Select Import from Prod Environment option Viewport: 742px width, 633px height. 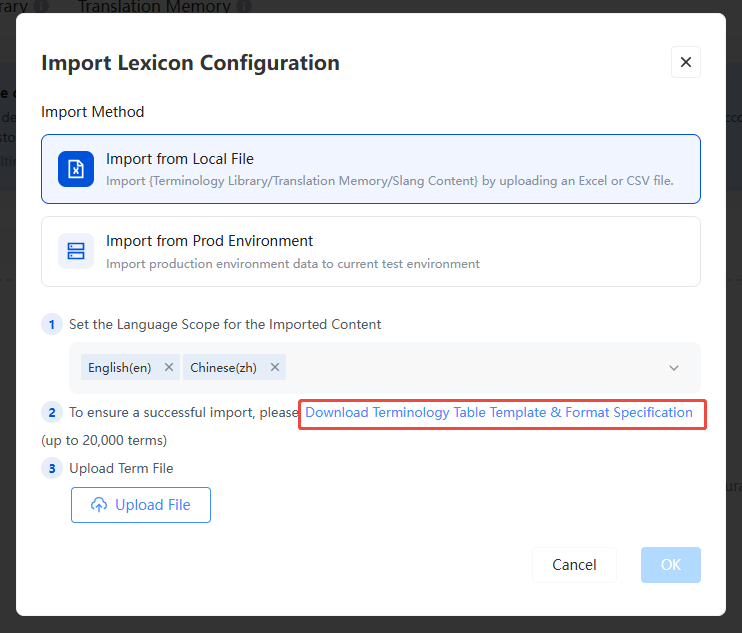click(x=371, y=251)
